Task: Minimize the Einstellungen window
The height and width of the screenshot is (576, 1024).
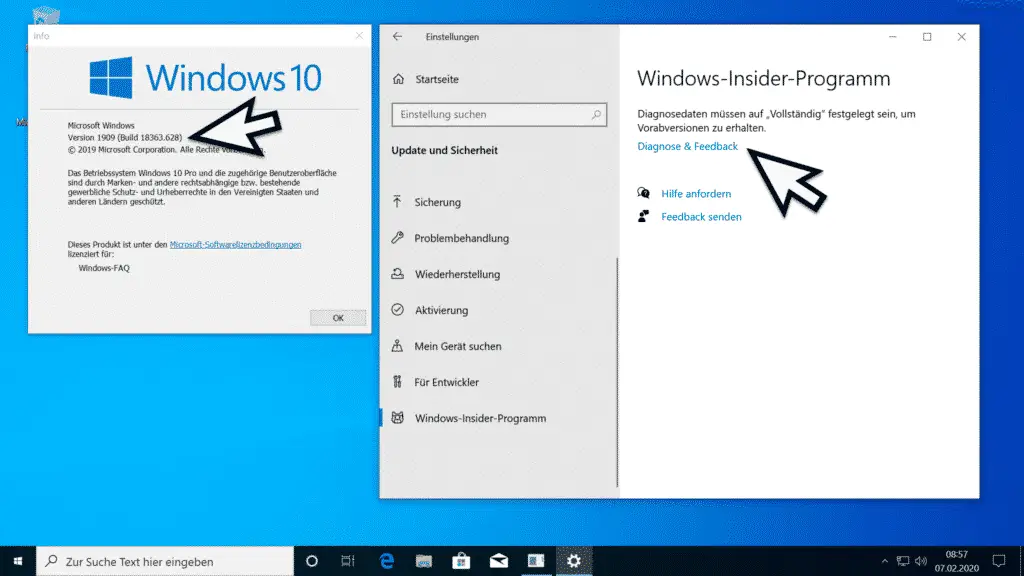Action: 892,37
